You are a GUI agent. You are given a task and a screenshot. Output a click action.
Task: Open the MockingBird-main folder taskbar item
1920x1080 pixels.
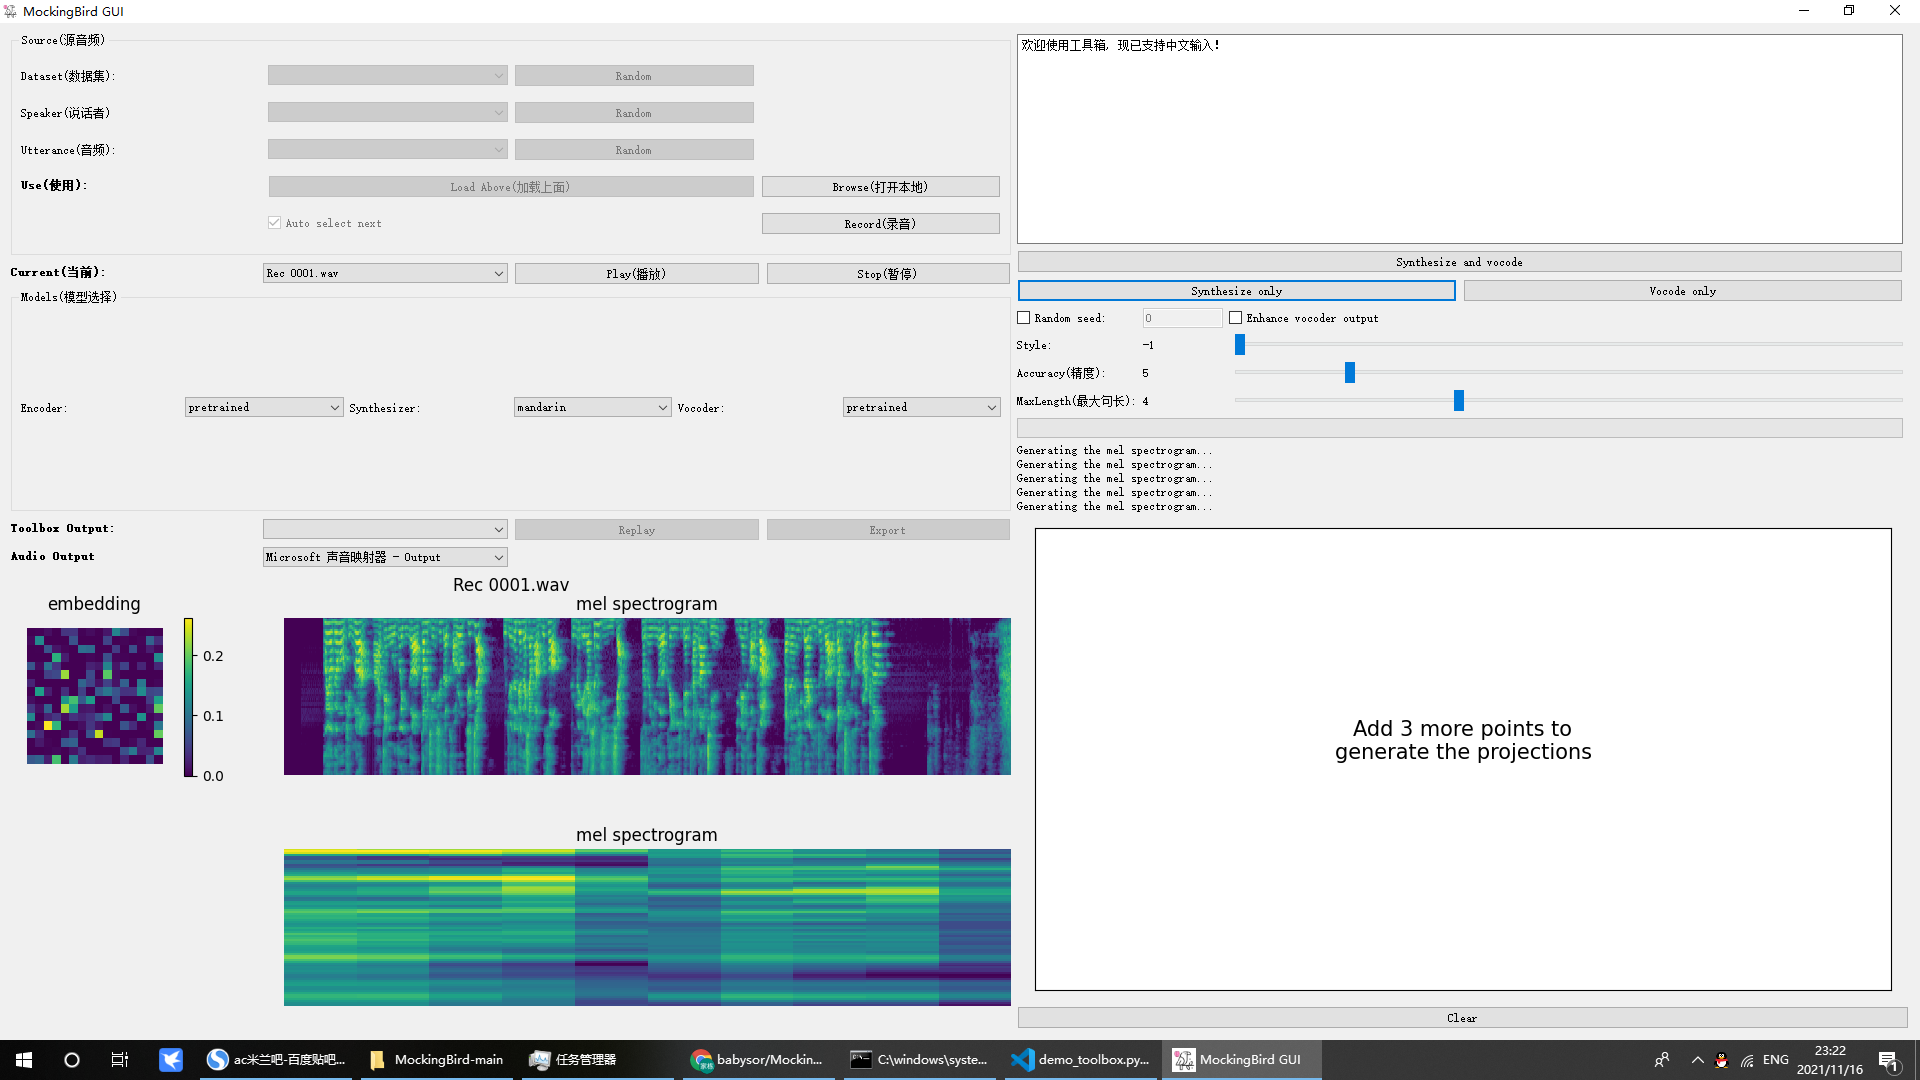[436, 1060]
